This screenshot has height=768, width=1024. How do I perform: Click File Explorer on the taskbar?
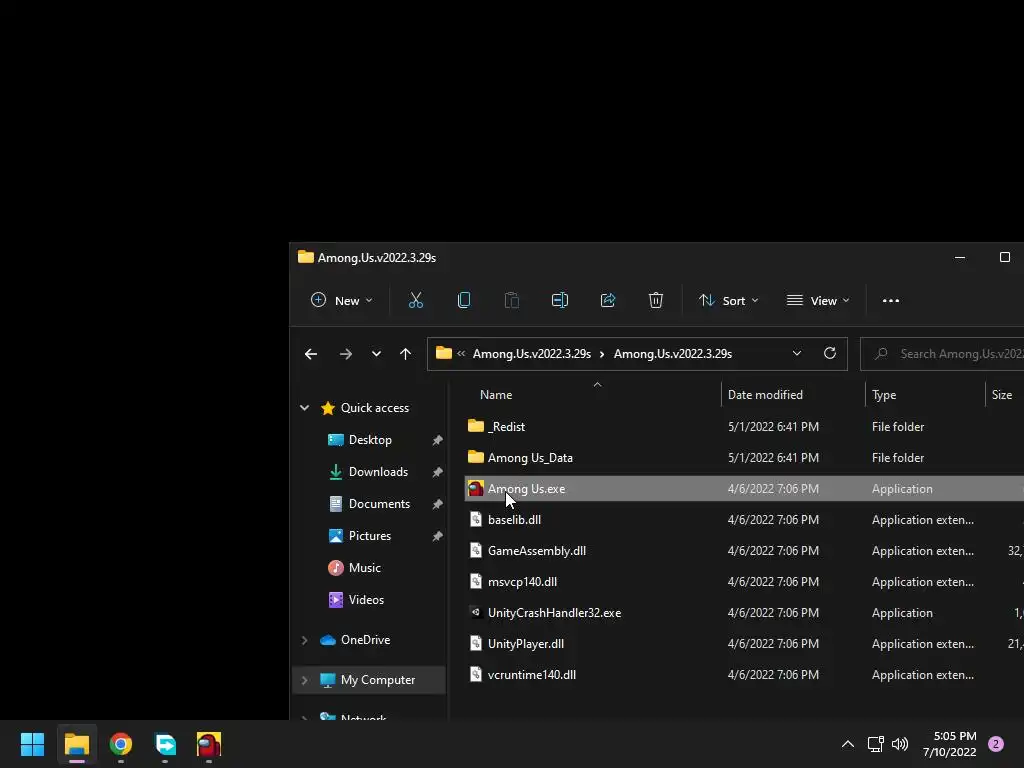[x=76, y=744]
